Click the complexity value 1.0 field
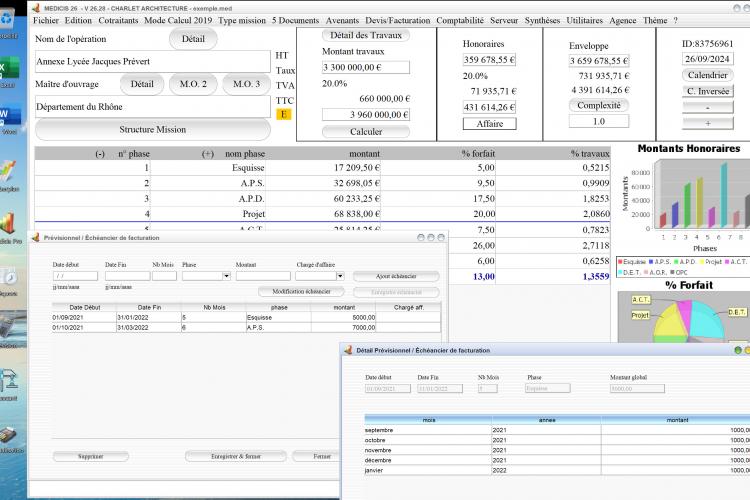Viewport: 750px width, 500px height. tap(599, 122)
